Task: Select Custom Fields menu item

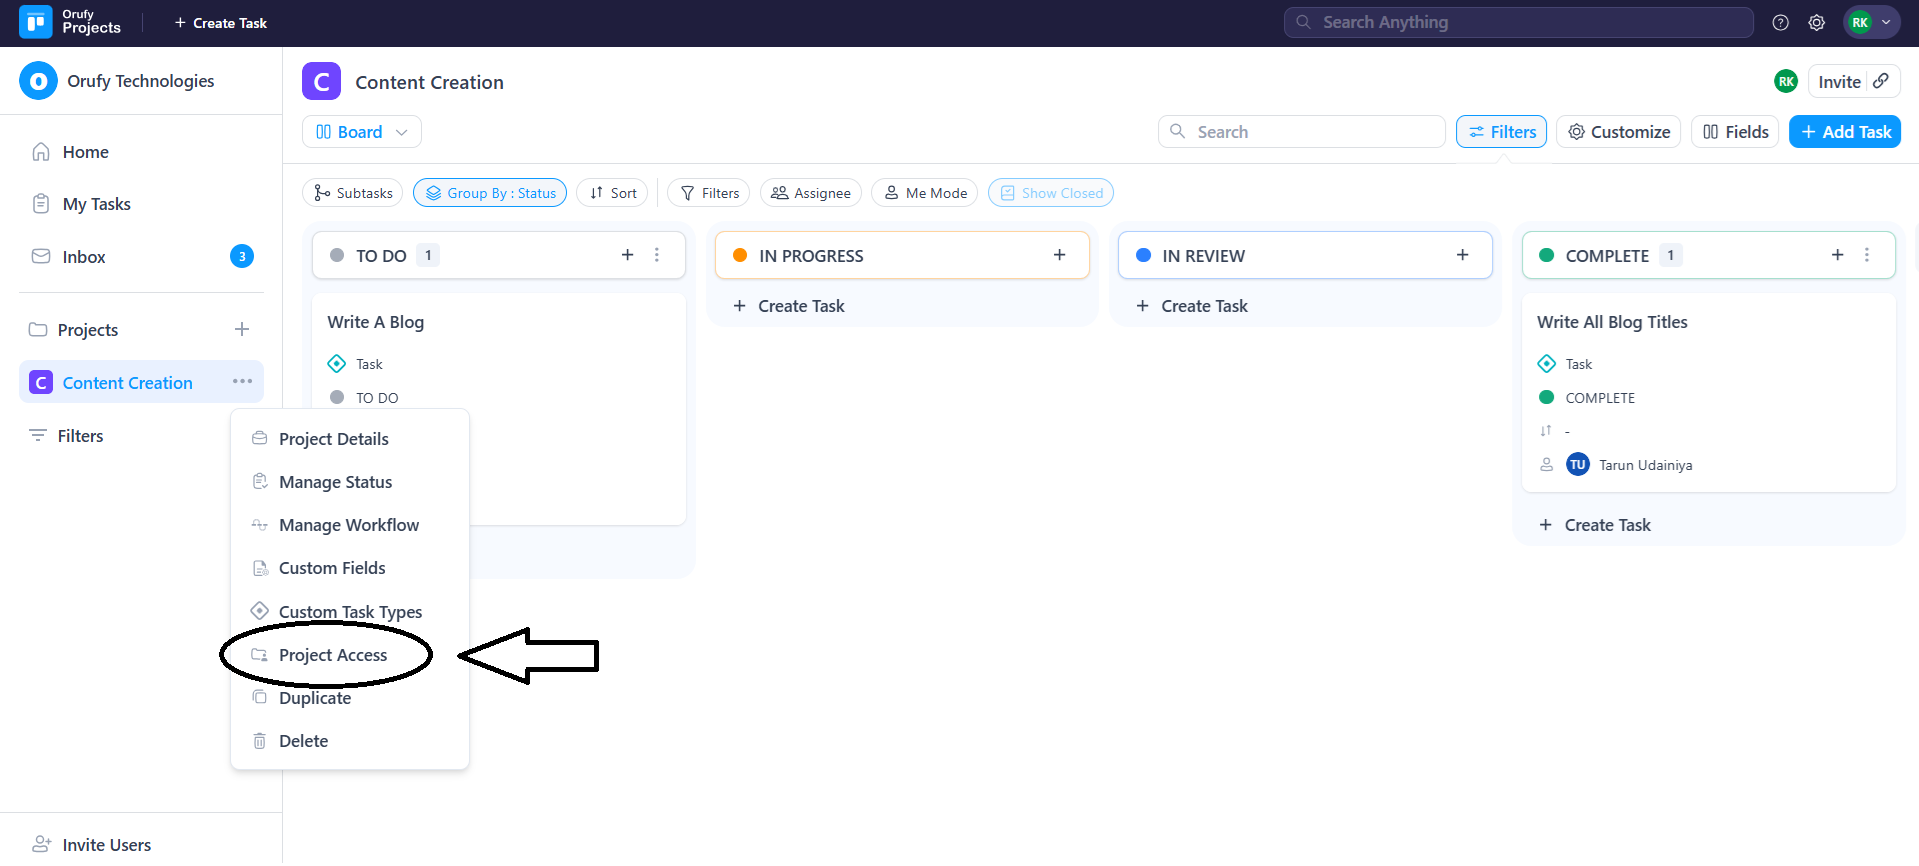Action: click(349, 568)
